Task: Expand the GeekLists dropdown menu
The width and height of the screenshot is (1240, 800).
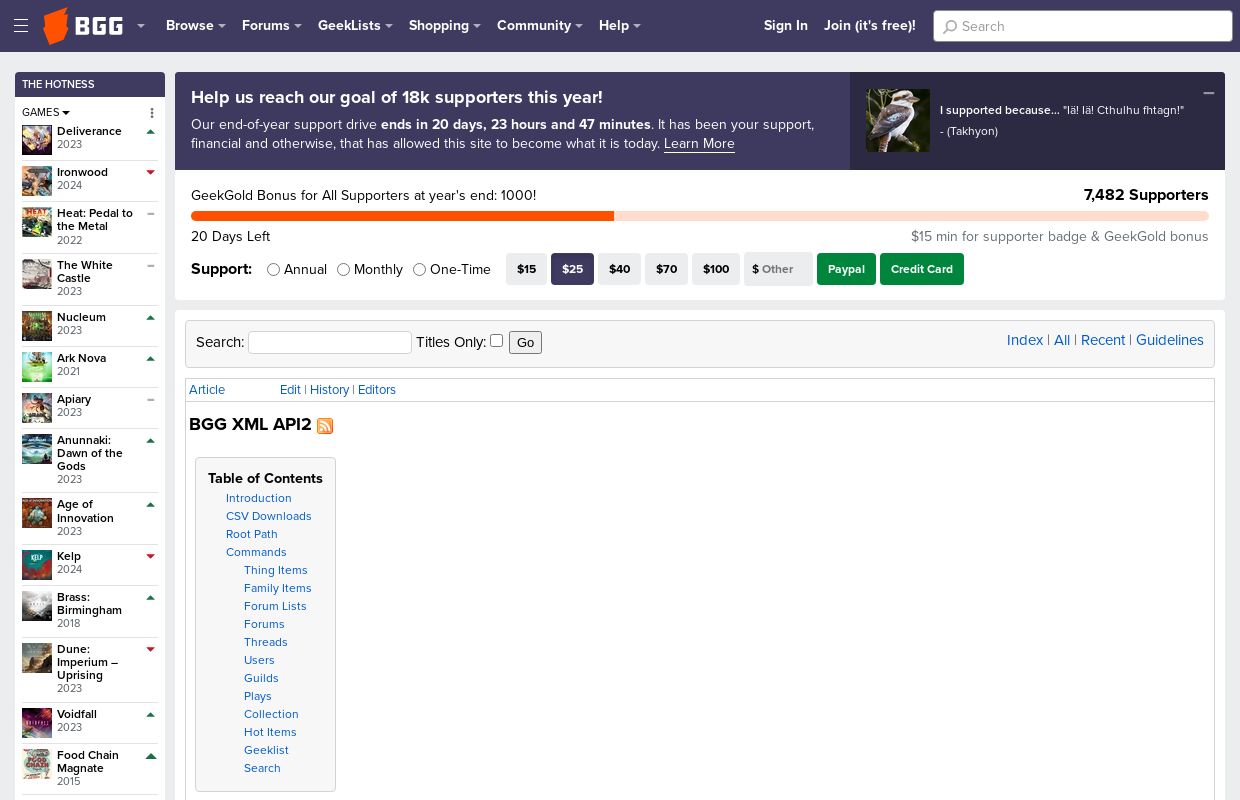Action: point(355,26)
